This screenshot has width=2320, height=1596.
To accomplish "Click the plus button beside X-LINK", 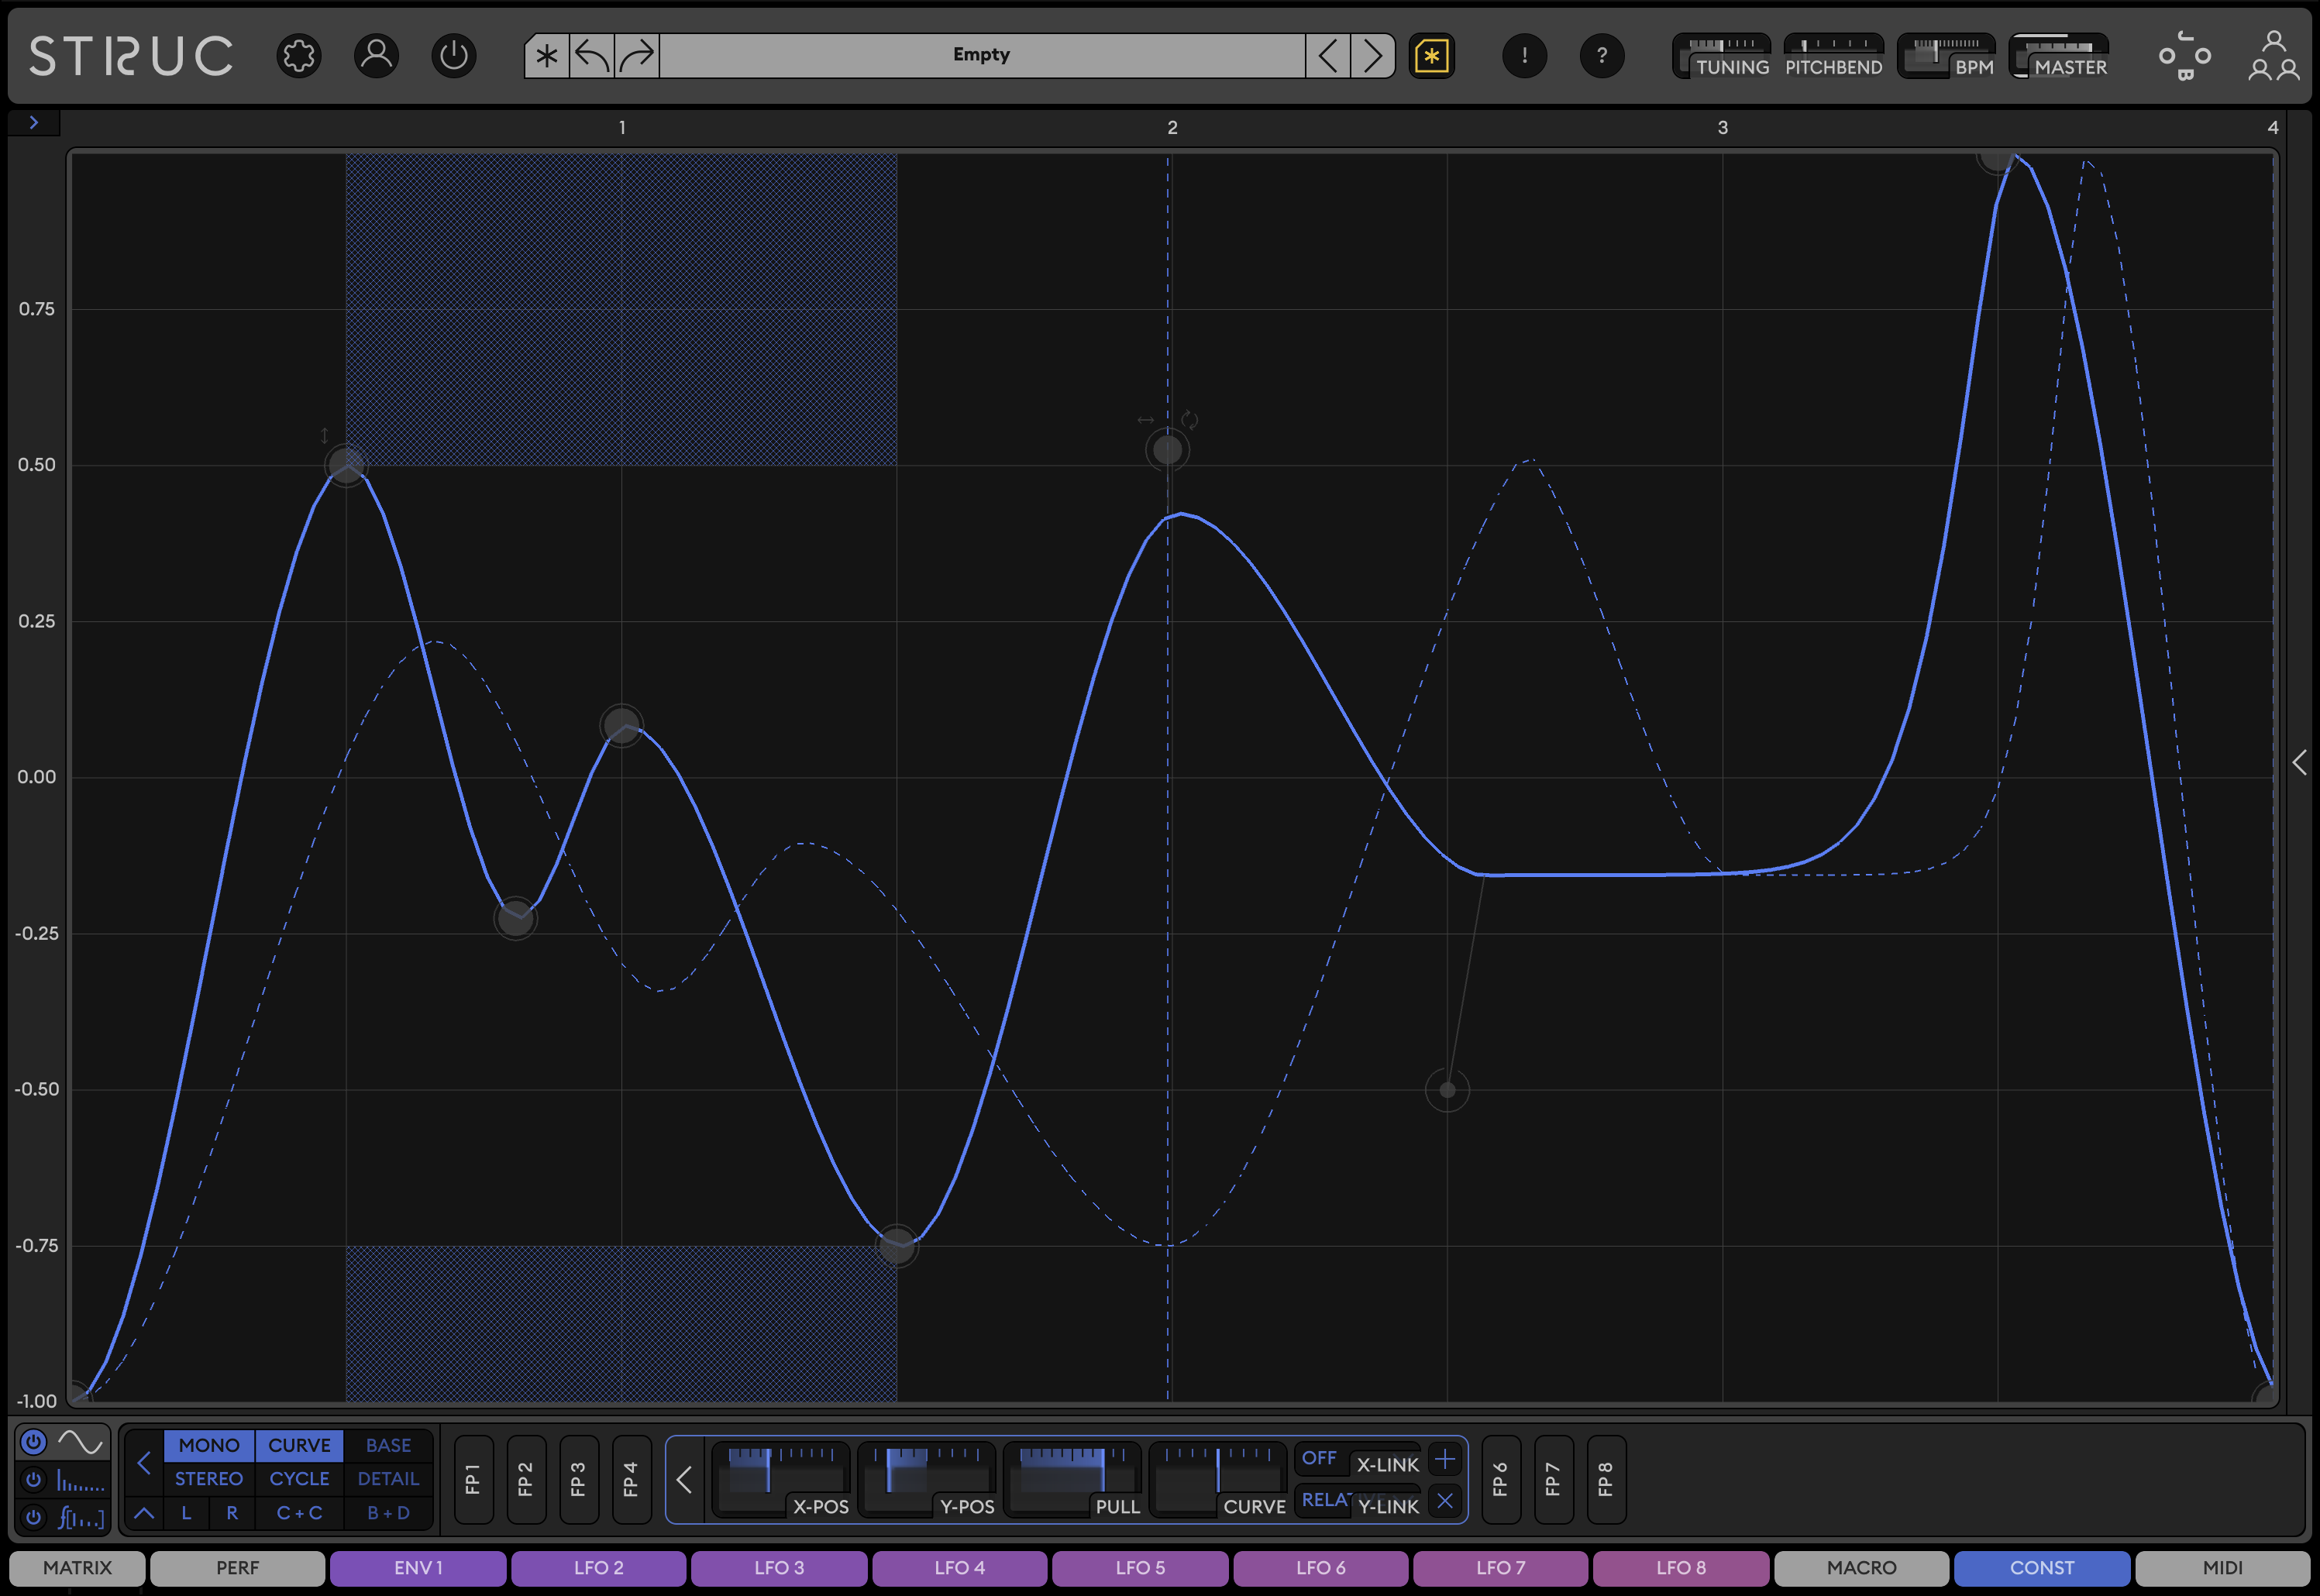I will click(1444, 1460).
